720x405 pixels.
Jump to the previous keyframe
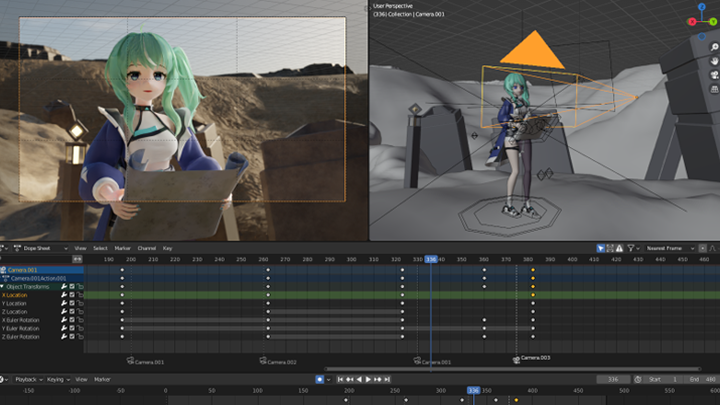350,379
